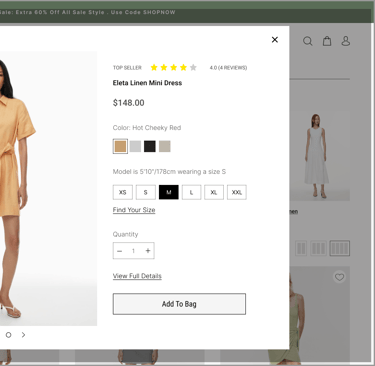Click the Eleta Linen Mini Dress title

tap(147, 83)
